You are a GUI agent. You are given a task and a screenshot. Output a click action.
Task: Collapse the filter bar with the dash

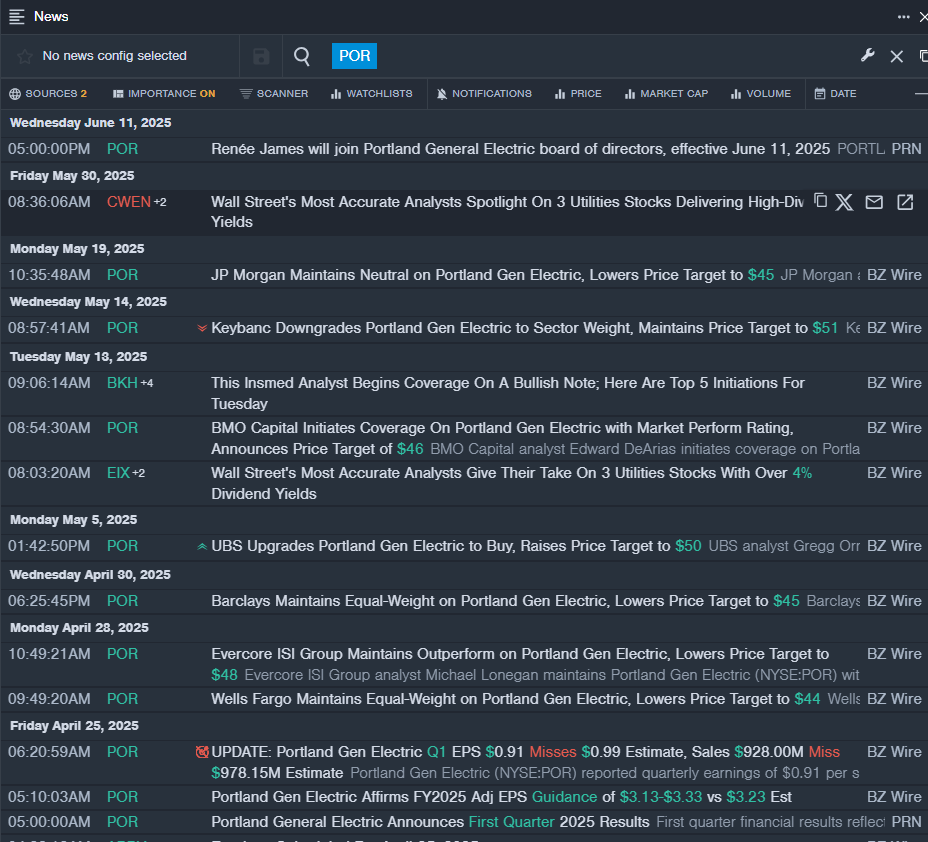pyautogui.click(x=921, y=93)
